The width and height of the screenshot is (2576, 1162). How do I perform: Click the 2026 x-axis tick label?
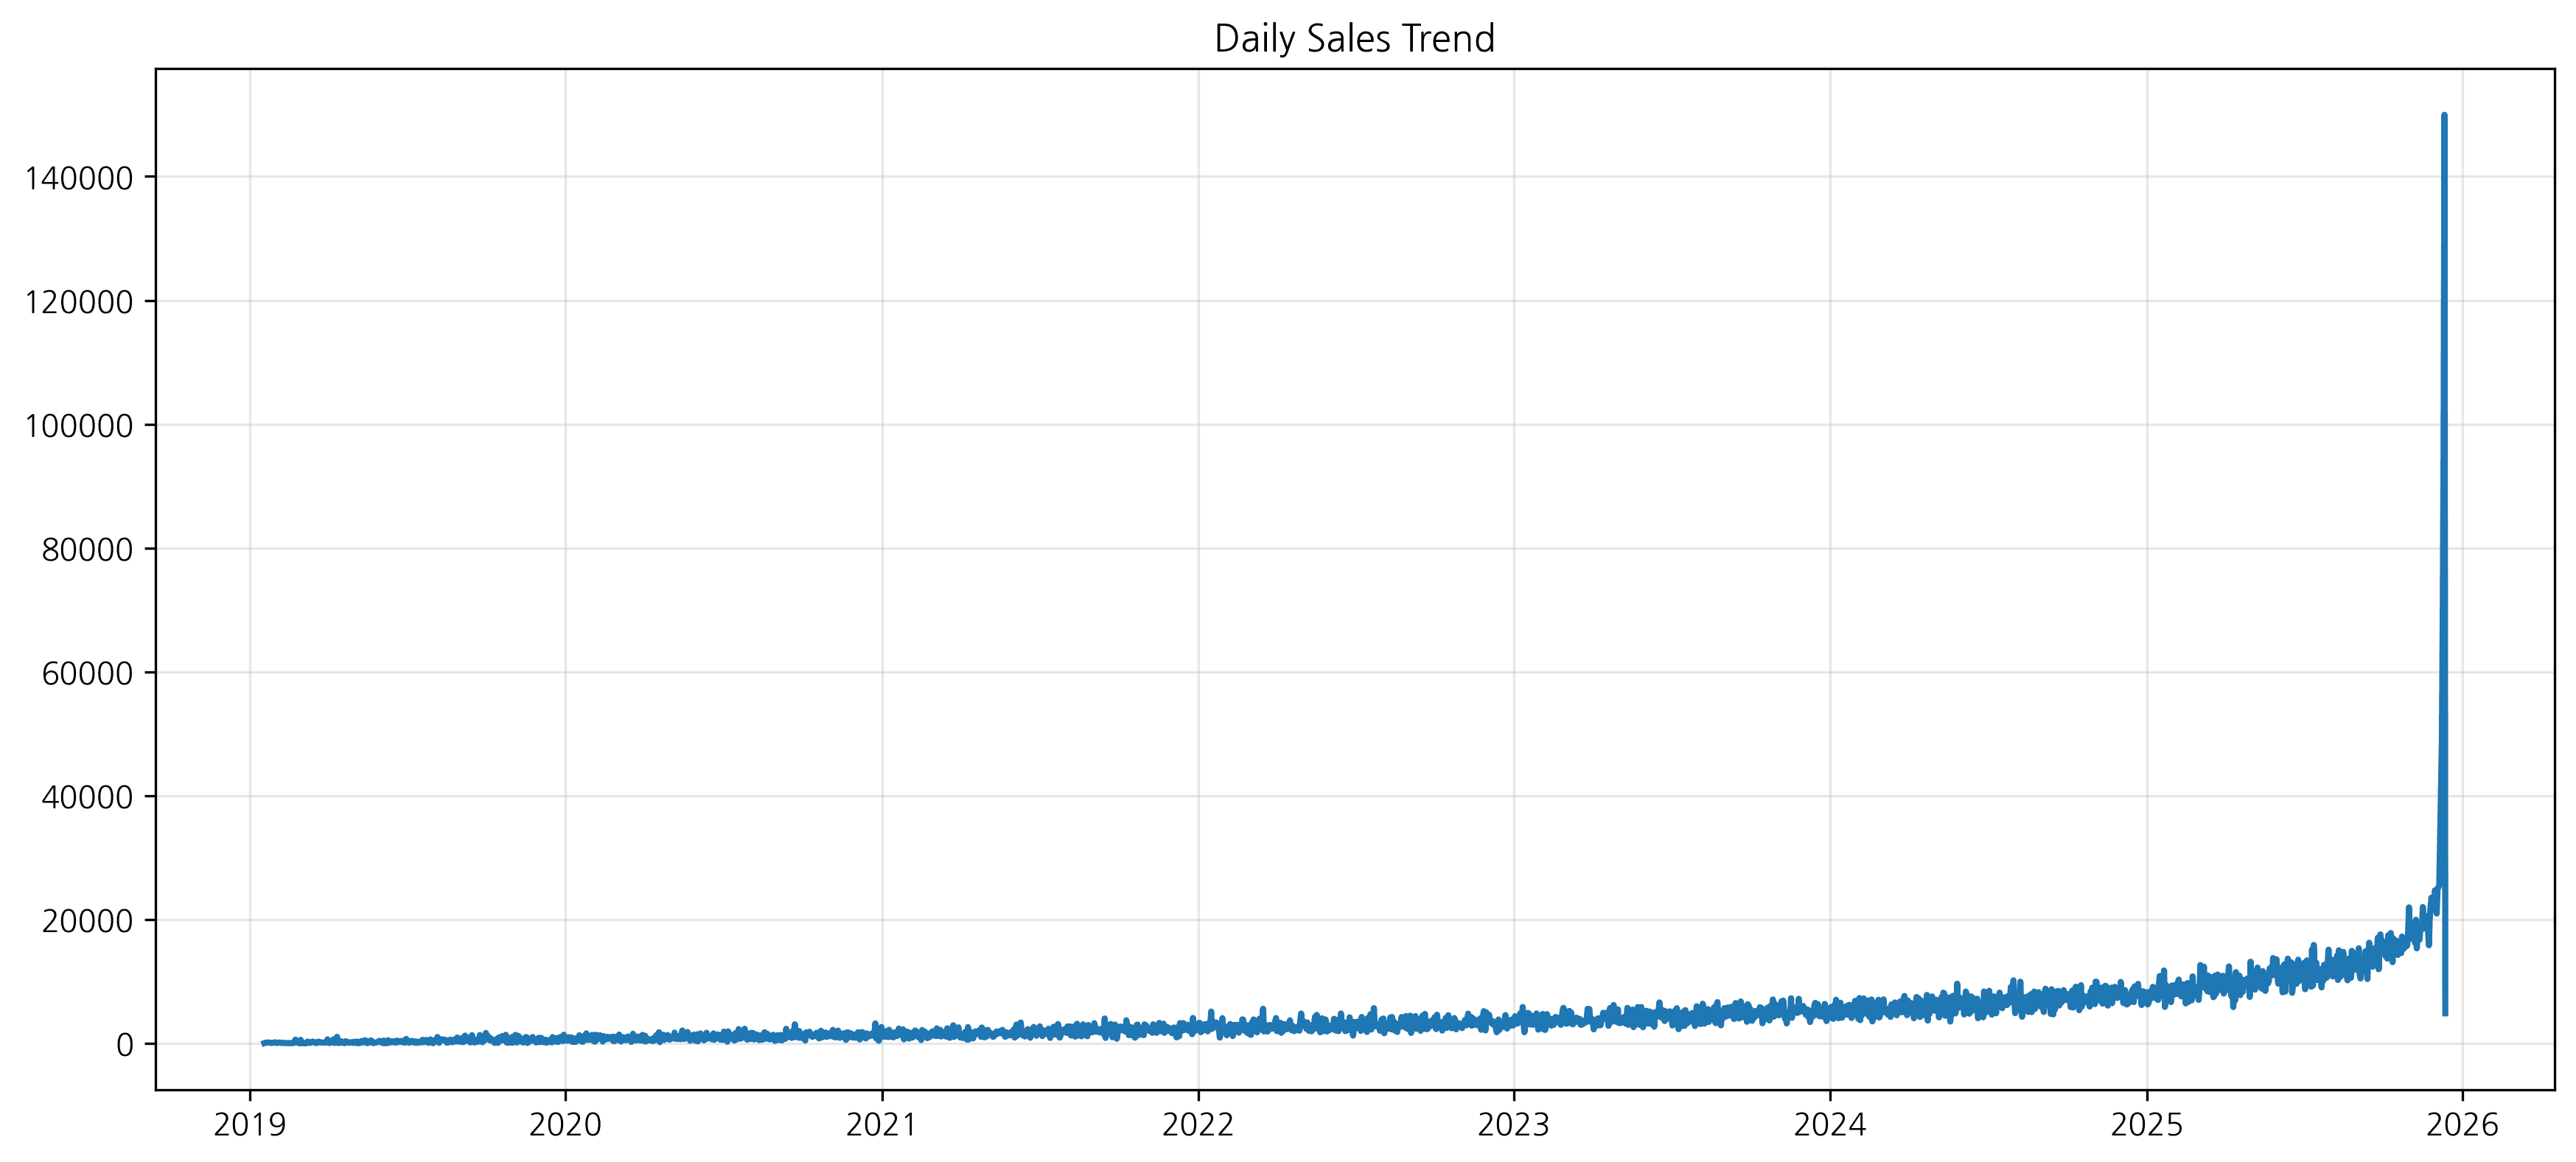2462,1125
